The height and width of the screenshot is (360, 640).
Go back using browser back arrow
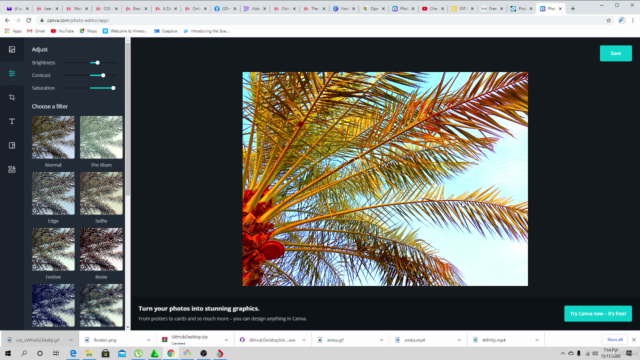point(7,20)
